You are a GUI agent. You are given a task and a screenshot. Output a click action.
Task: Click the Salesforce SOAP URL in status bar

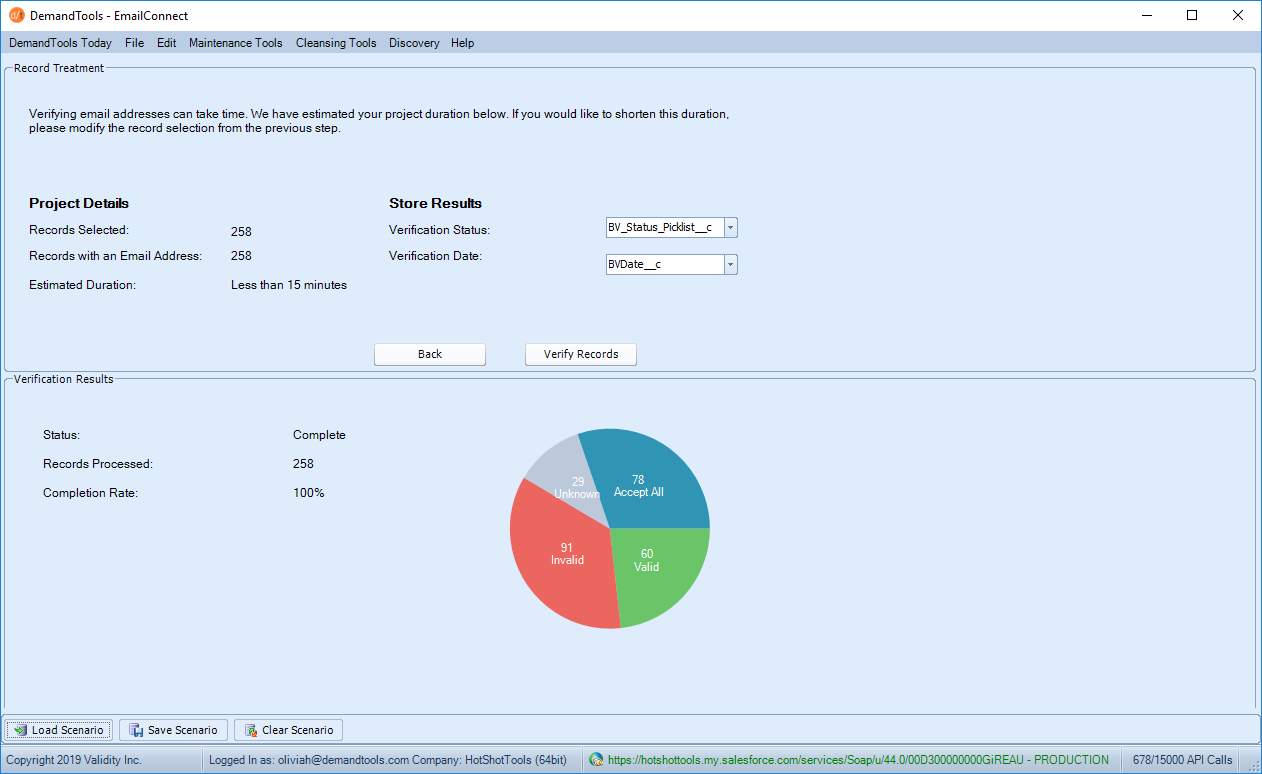tap(857, 760)
